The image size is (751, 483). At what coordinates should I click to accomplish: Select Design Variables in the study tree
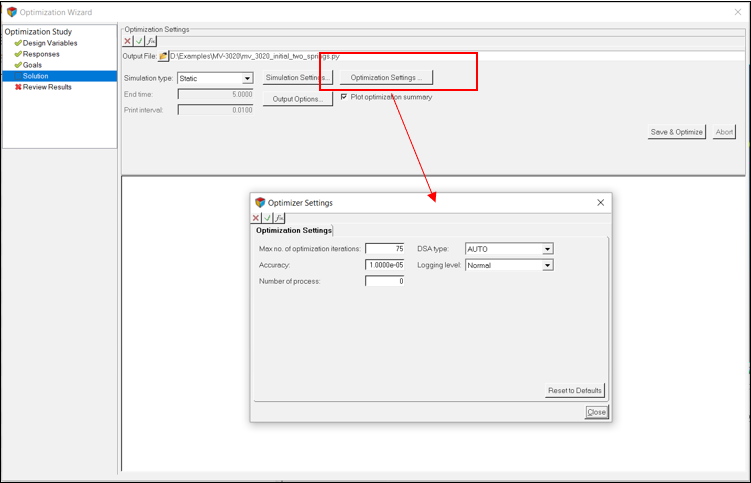50,43
